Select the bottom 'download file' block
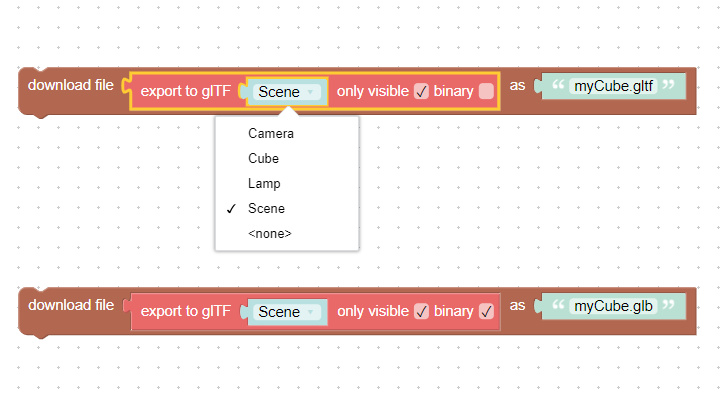Image resolution: width=720 pixels, height=402 pixels. 70,306
